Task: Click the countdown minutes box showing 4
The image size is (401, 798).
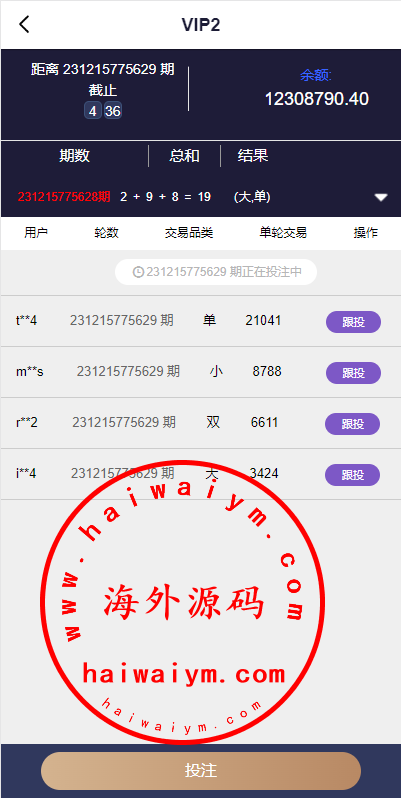Action: [93, 111]
